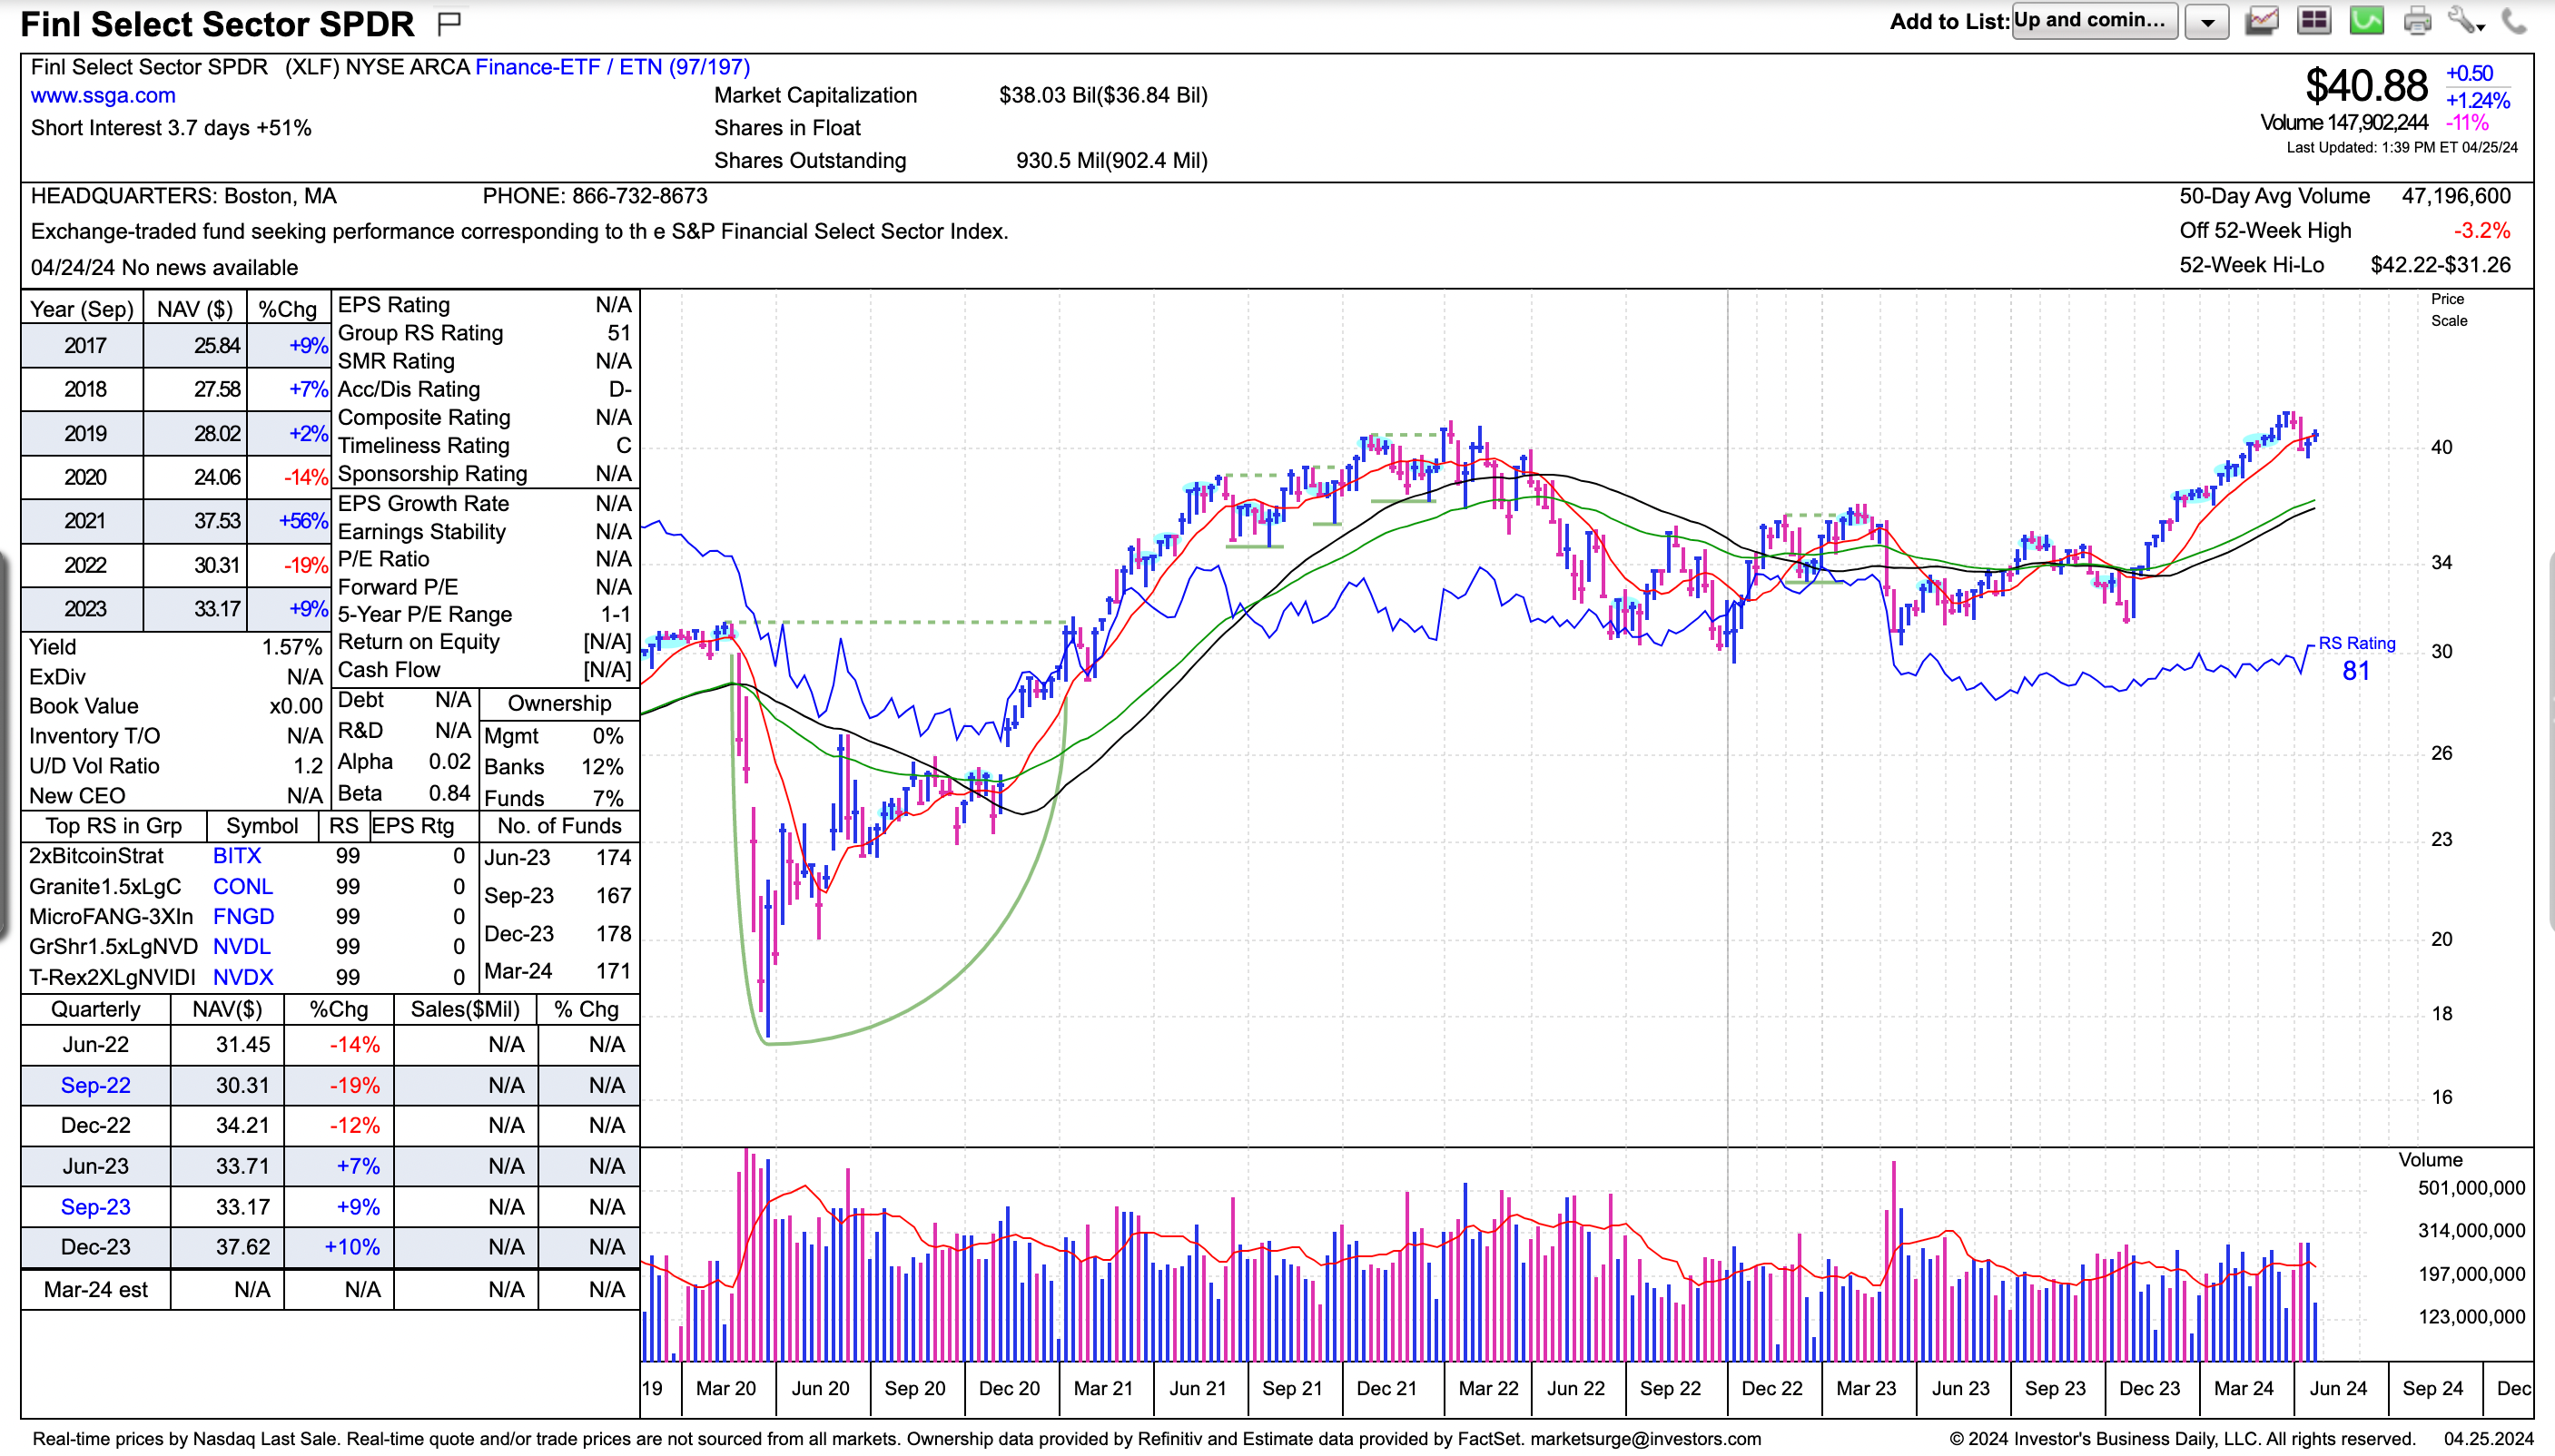Click the printer icon
2555x1456 pixels.
coord(2417,21)
